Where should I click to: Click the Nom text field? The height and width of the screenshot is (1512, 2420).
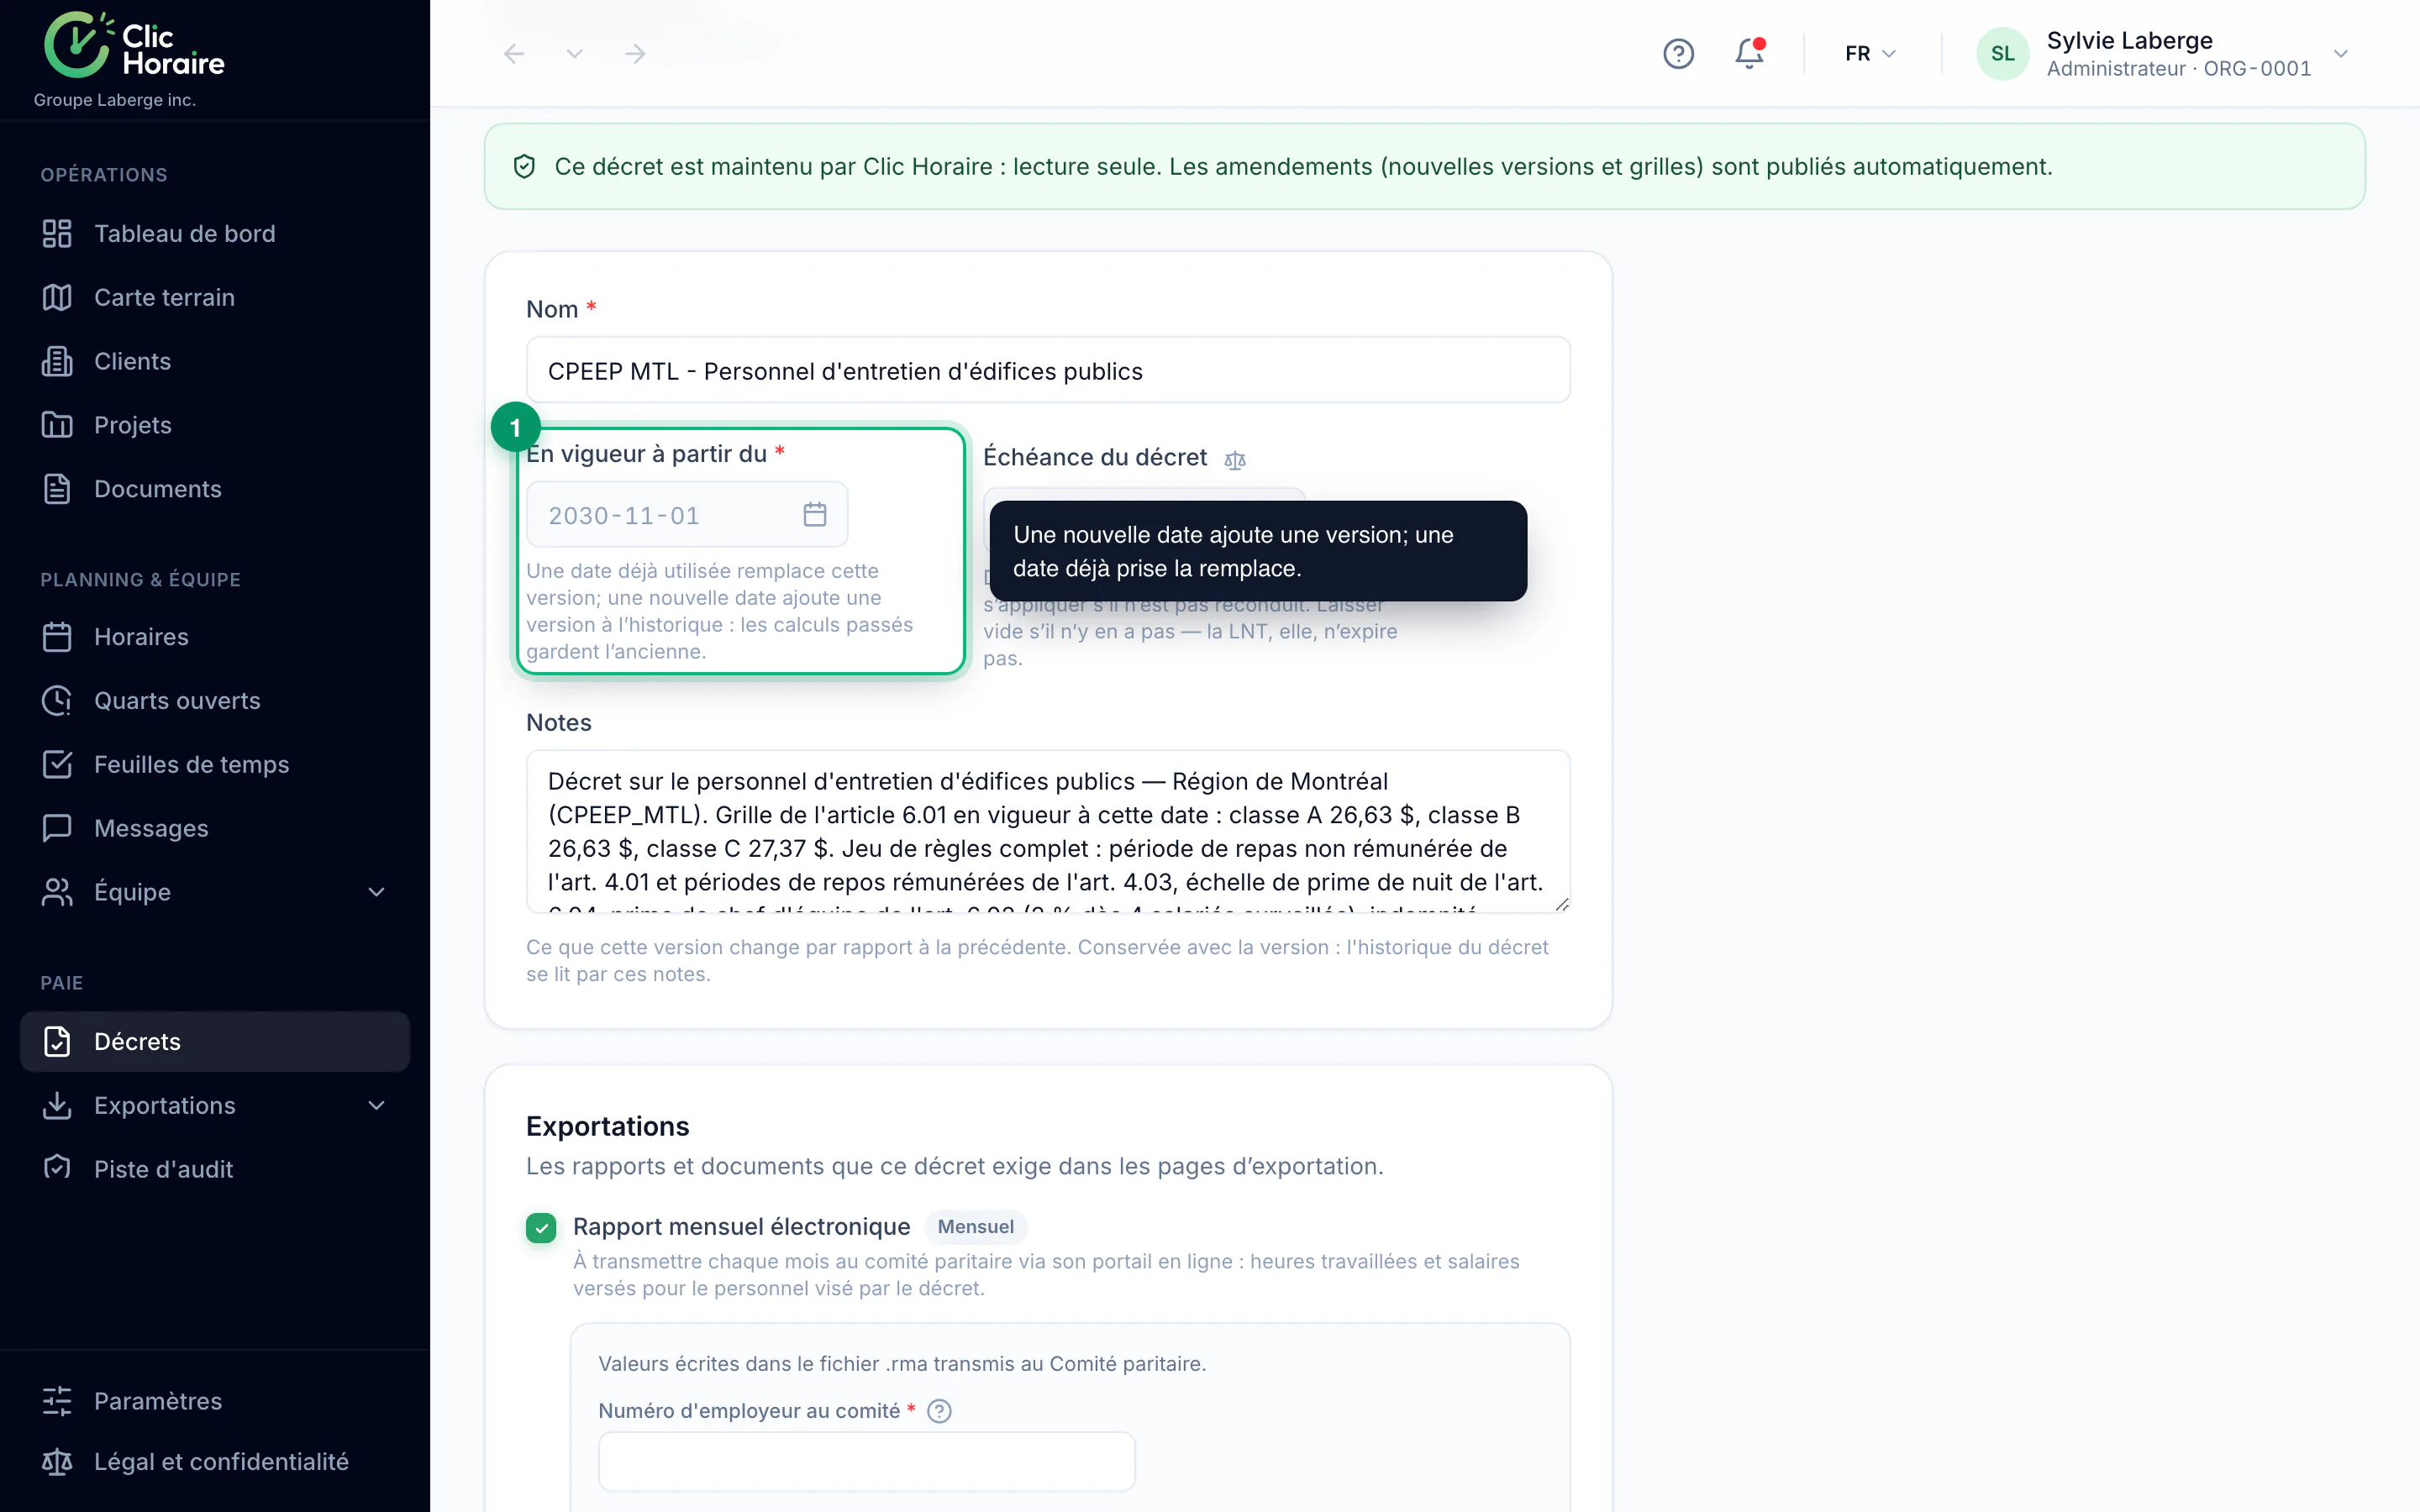(x=1048, y=371)
